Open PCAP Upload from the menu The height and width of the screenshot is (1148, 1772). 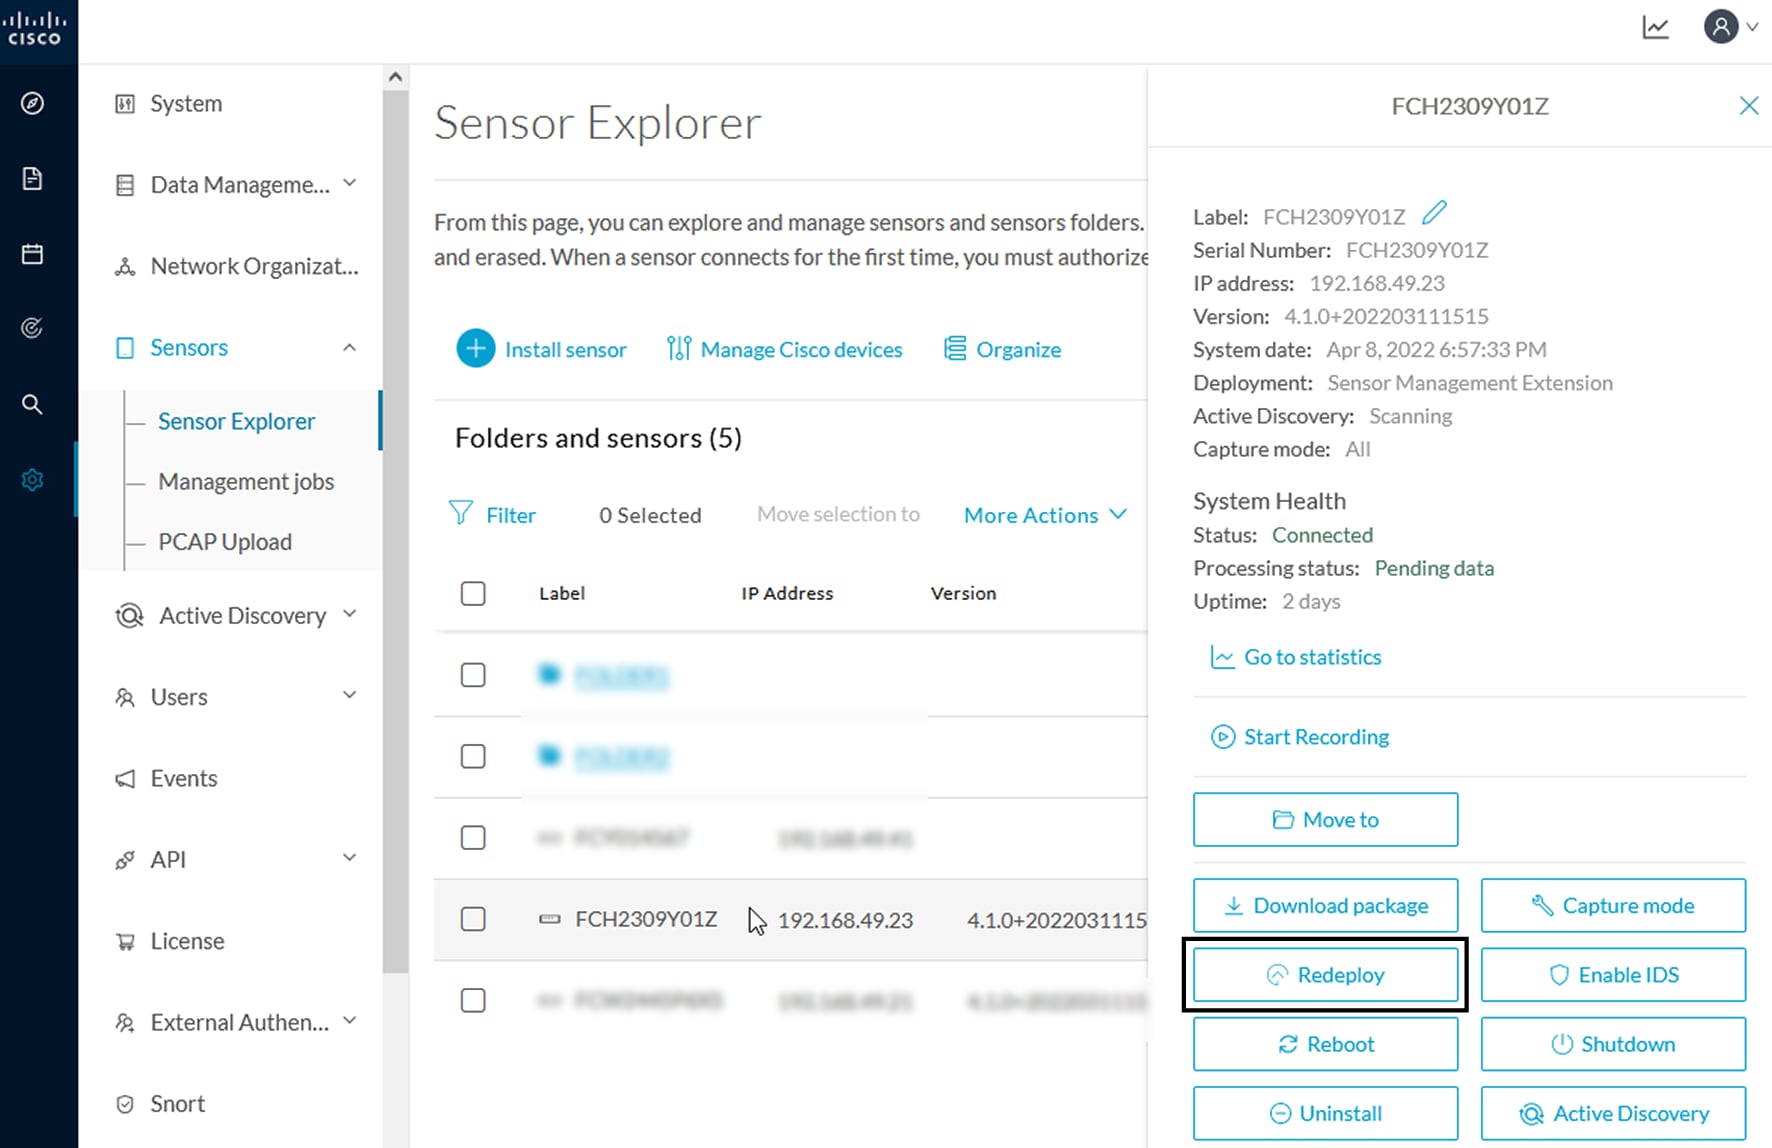[223, 541]
